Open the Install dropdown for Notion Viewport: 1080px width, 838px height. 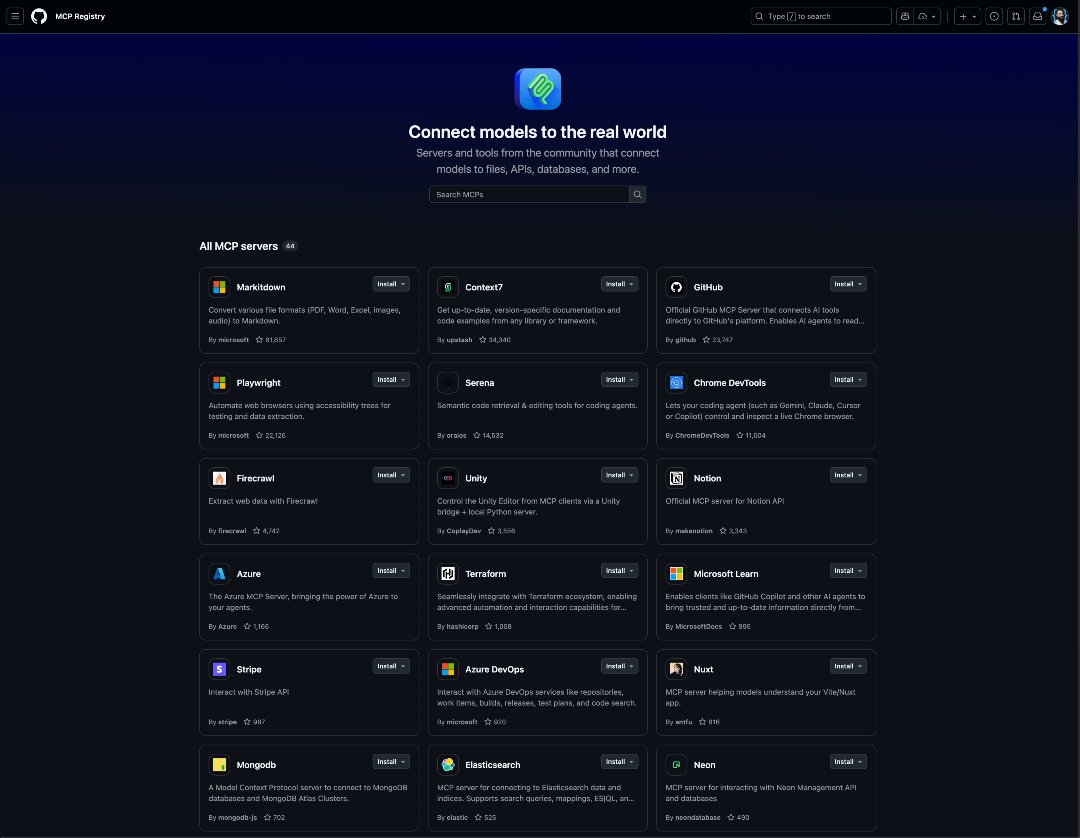pyautogui.click(x=848, y=475)
